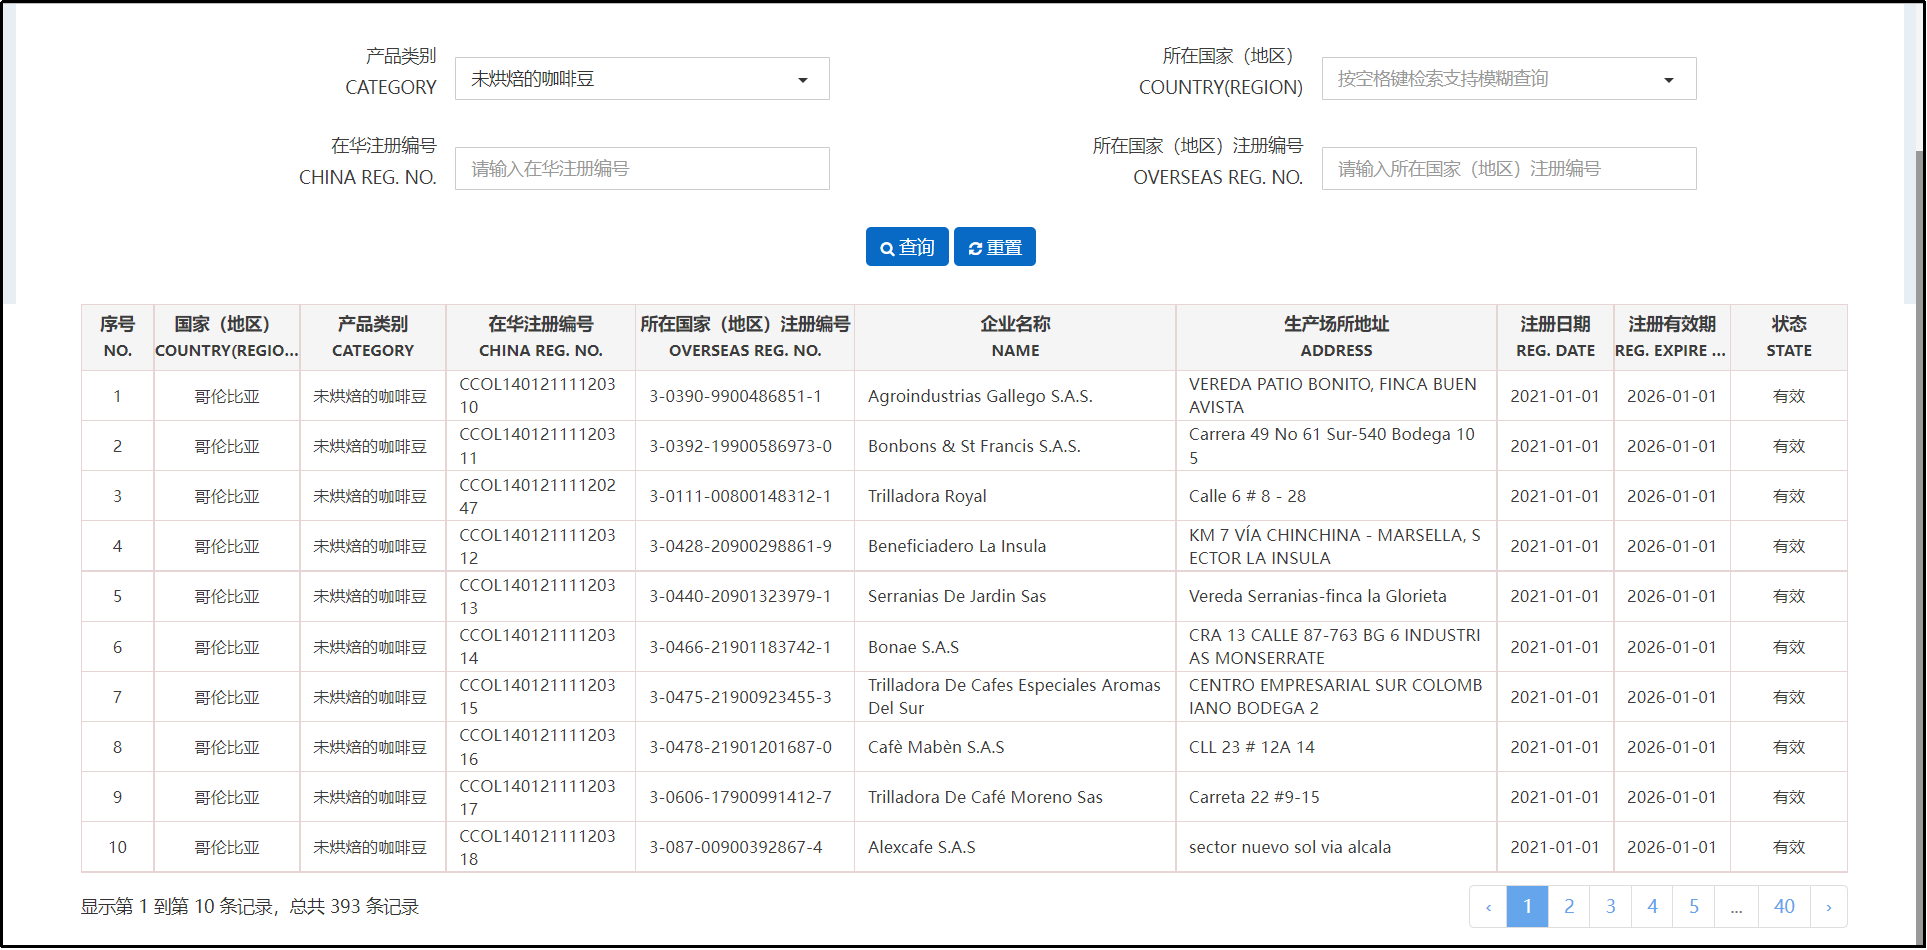Click overseas reg no 3-0428-20900298861-9
Image resolution: width=1927 pixels, height=950 pixels.
740,546
